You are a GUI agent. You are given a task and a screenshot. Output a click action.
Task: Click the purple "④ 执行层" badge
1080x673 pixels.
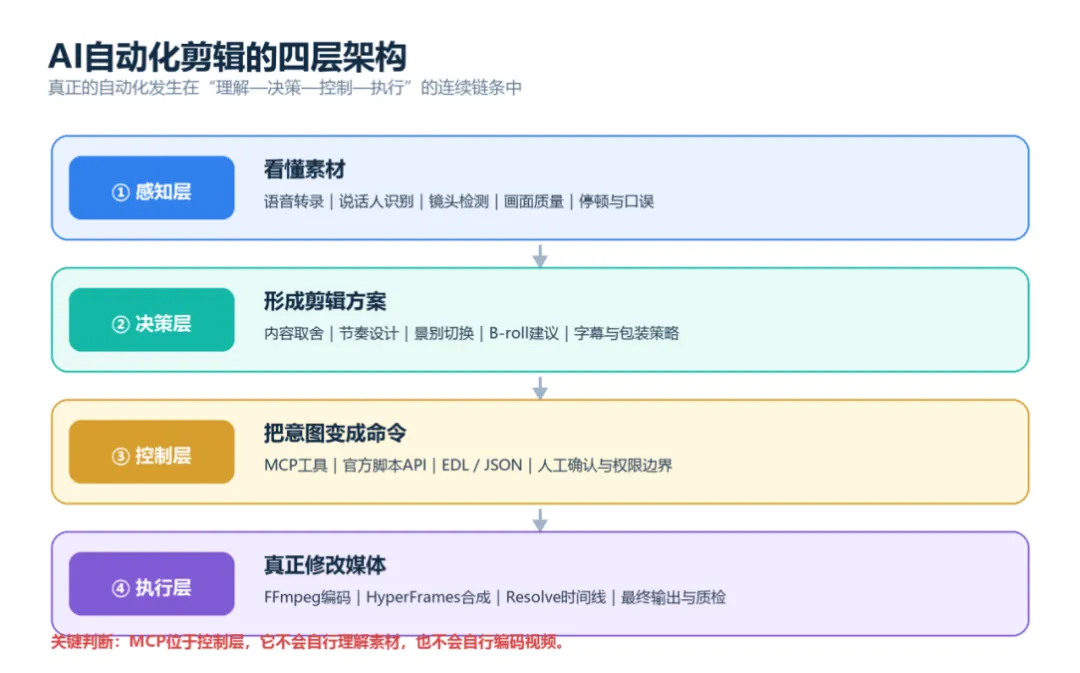[152, 583]
